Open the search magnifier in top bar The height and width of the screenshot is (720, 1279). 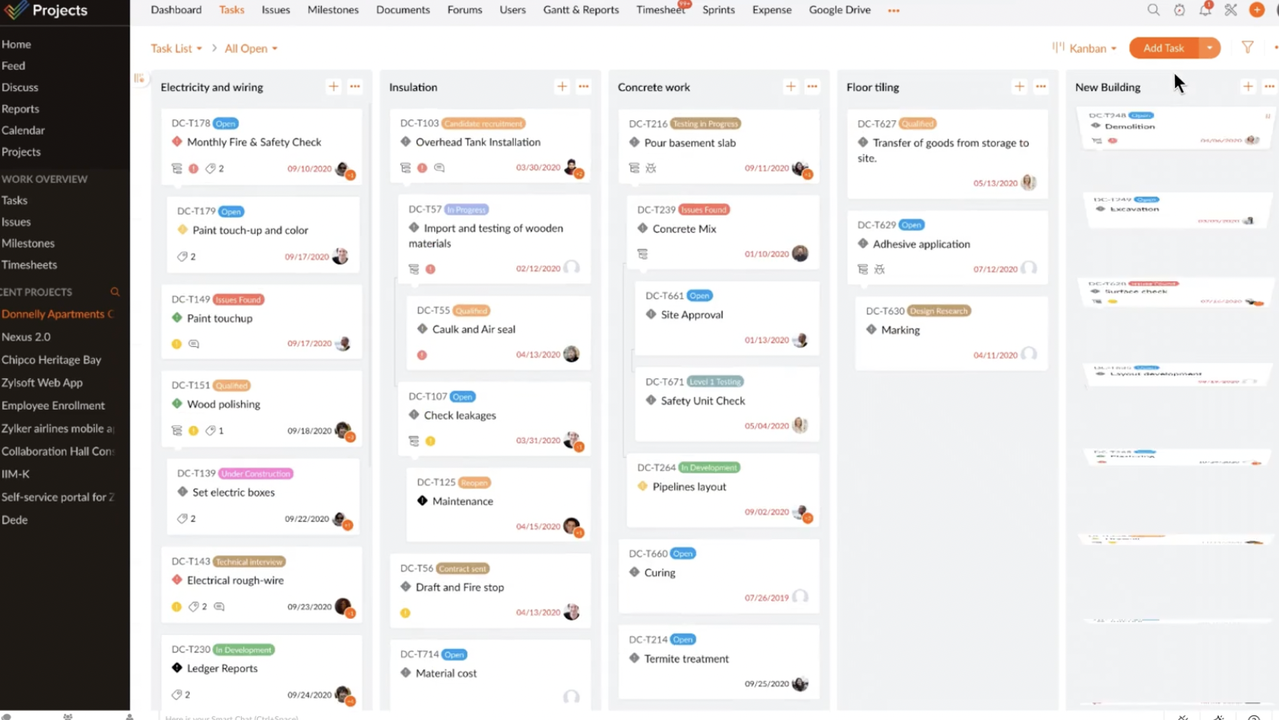click(1153, 10)
